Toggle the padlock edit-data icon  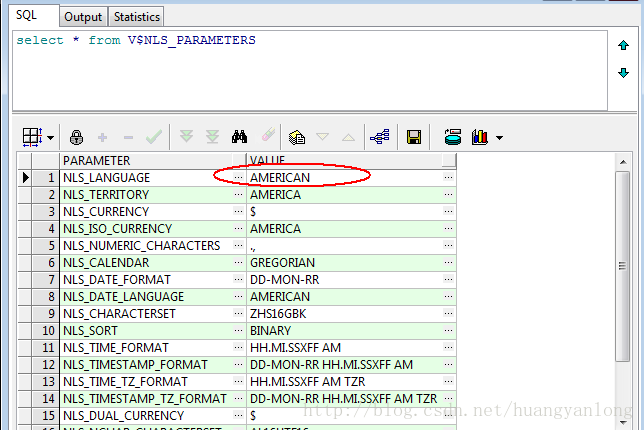pos(76,137)
